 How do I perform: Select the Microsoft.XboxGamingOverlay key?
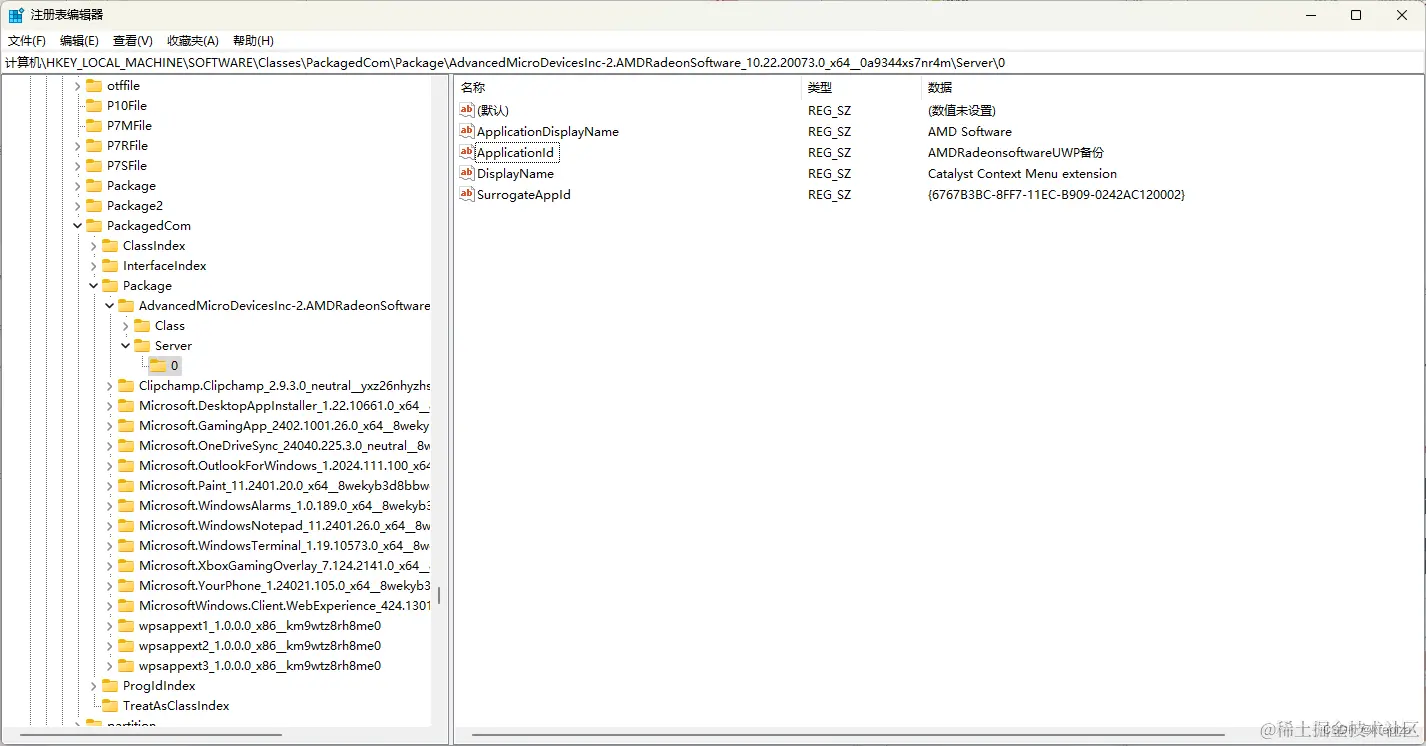(284, 566)
